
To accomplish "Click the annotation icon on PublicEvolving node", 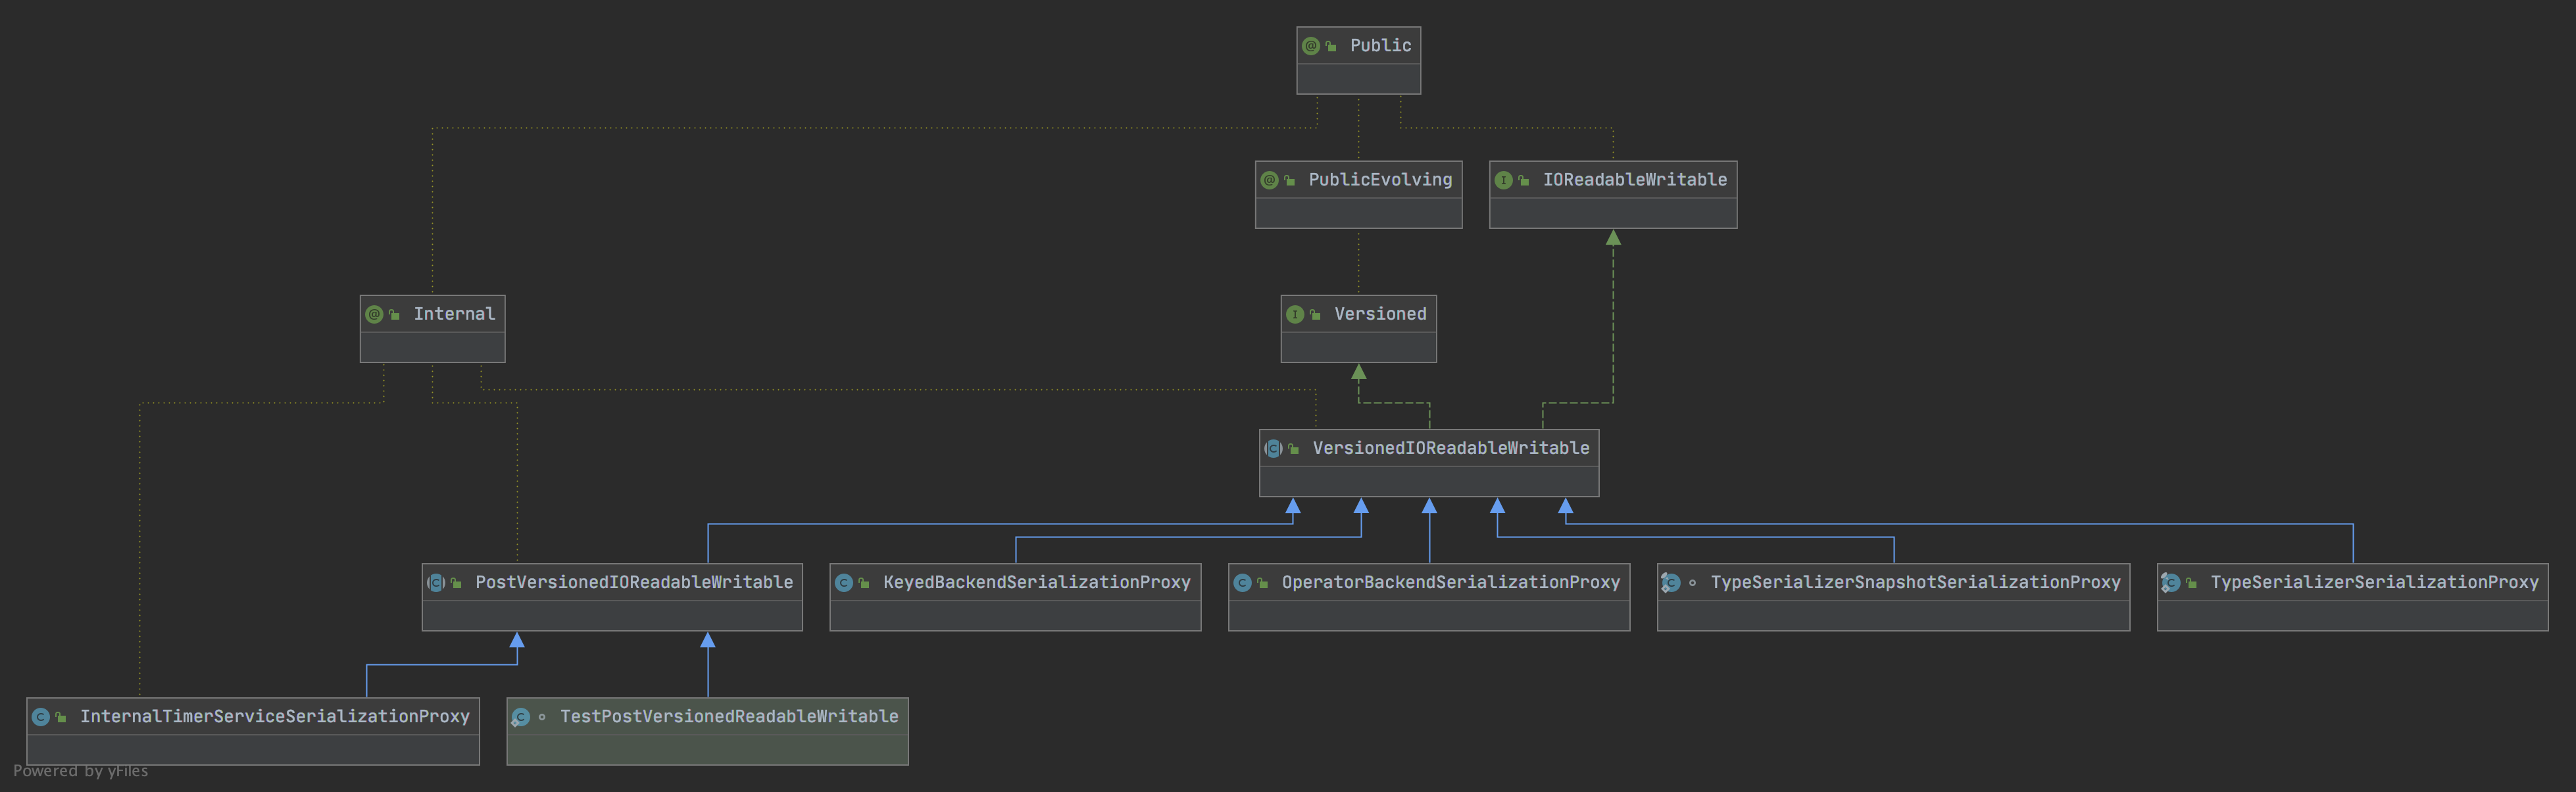I will click(x=1269, y=180).
